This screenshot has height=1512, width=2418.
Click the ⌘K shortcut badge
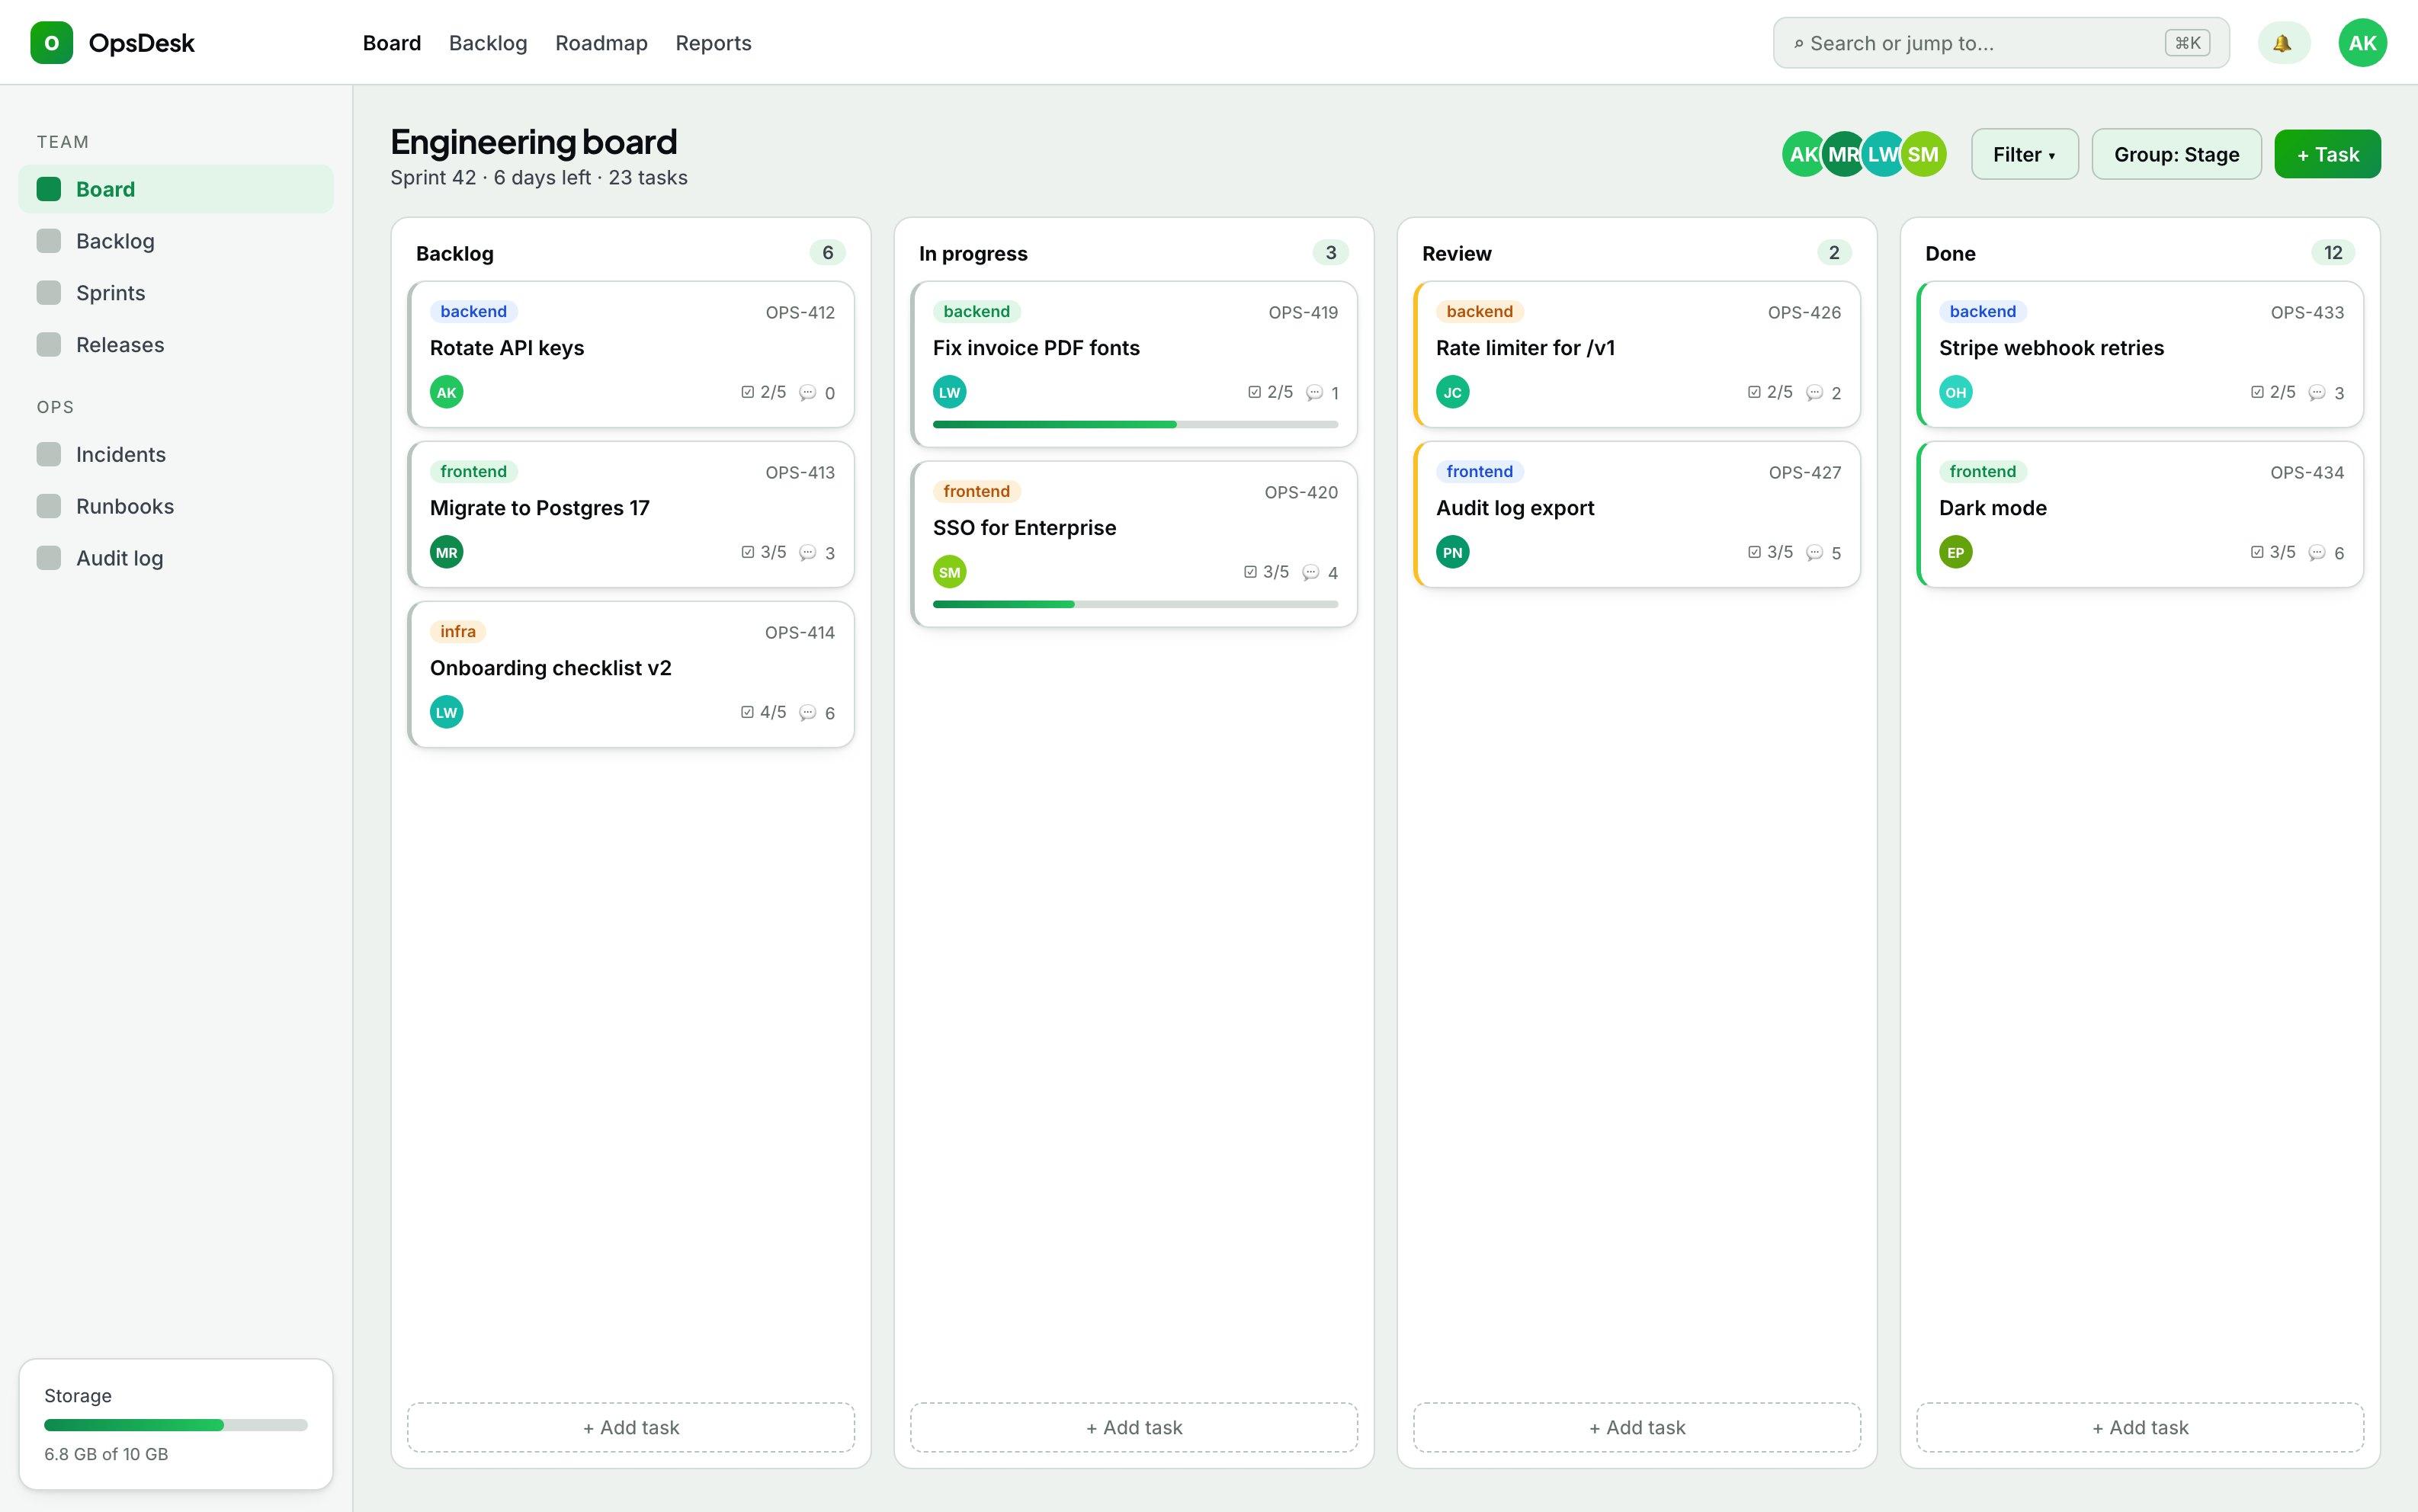(2188, 43)
